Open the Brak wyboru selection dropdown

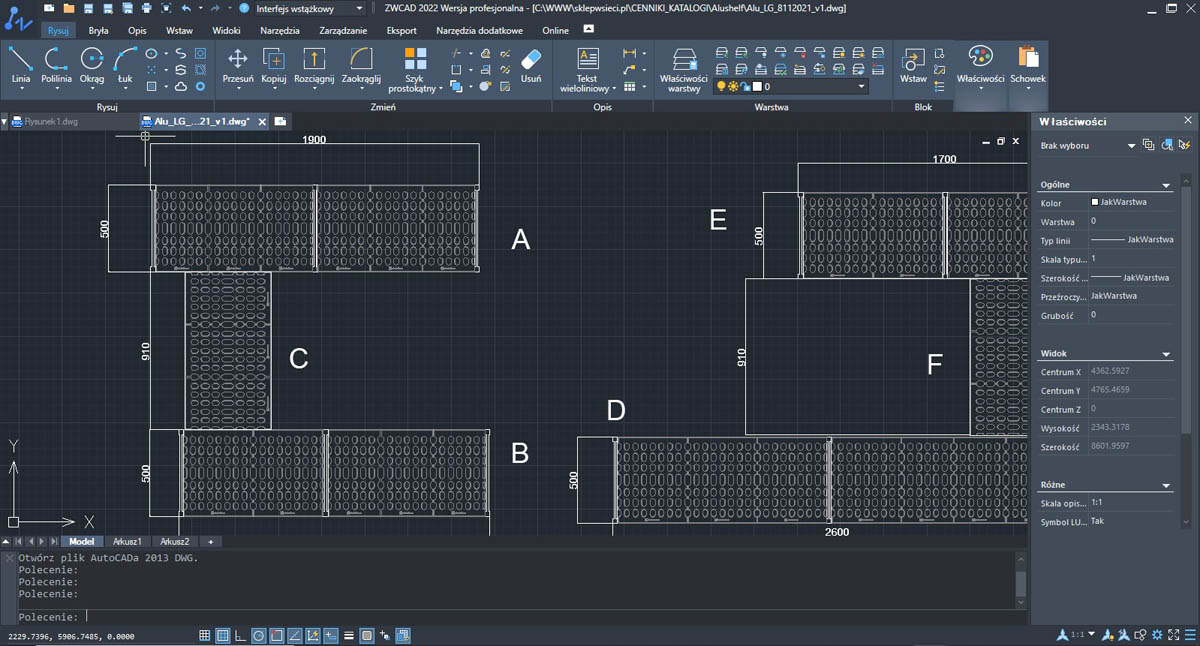click(1088, 146)
